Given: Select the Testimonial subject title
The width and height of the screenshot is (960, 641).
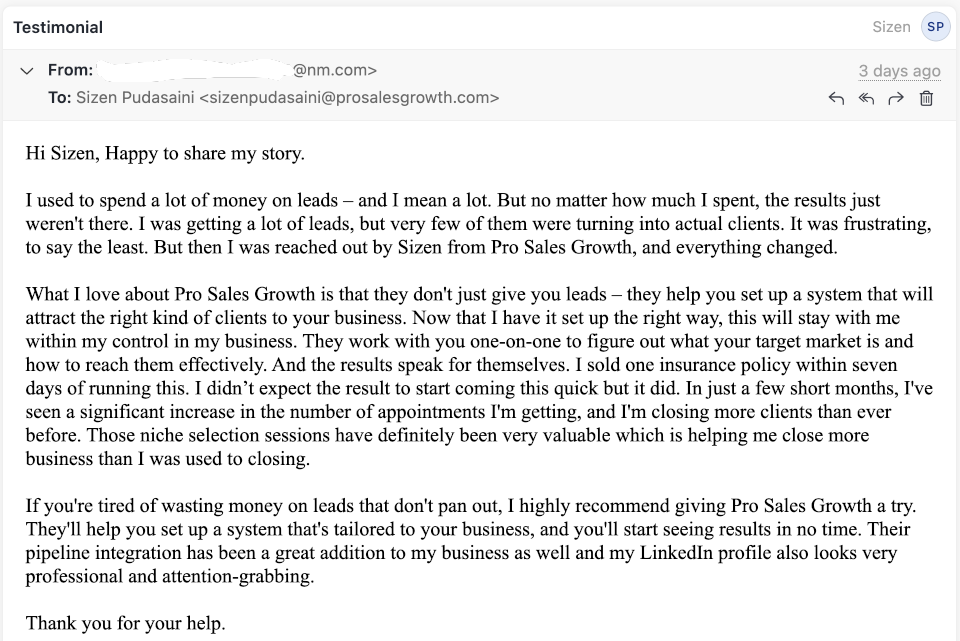Looking at the screenshot, I should [x=58, y=28].
